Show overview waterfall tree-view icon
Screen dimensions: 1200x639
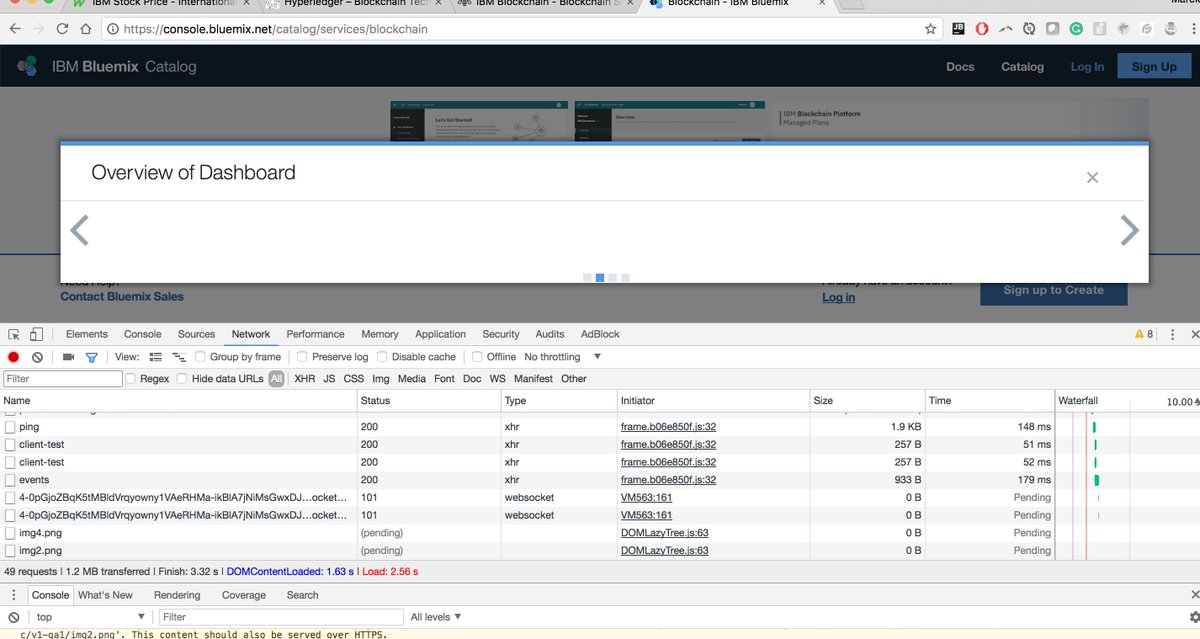179,357
